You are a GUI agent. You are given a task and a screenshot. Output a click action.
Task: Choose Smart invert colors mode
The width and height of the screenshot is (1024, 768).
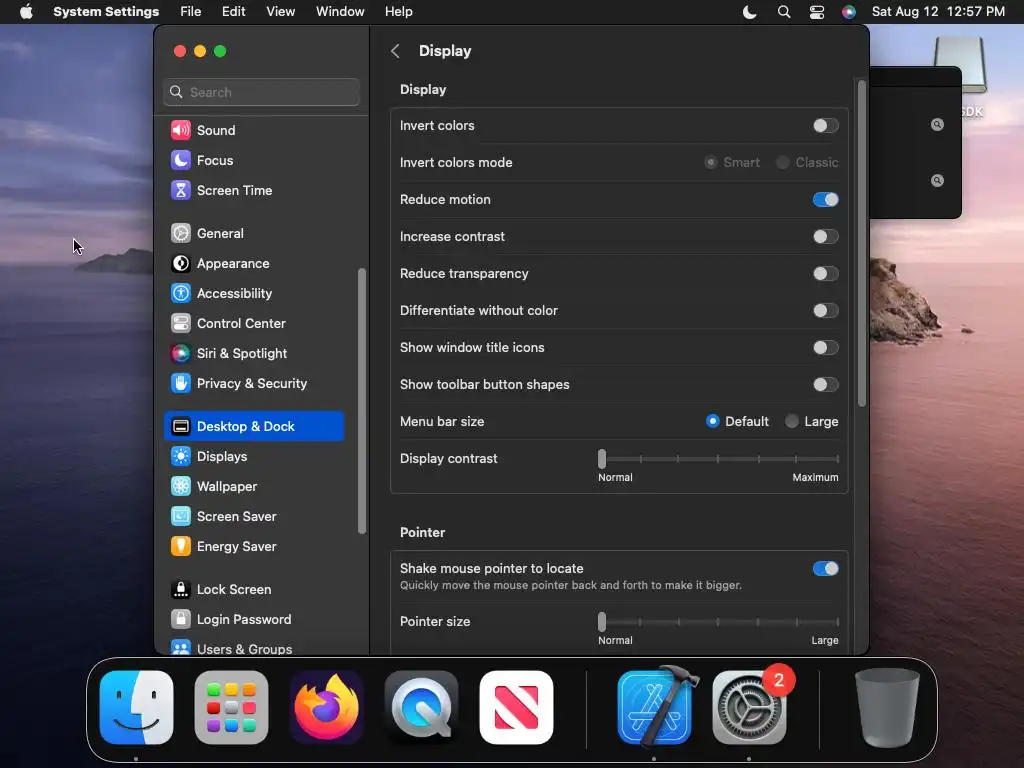[711, 162]
